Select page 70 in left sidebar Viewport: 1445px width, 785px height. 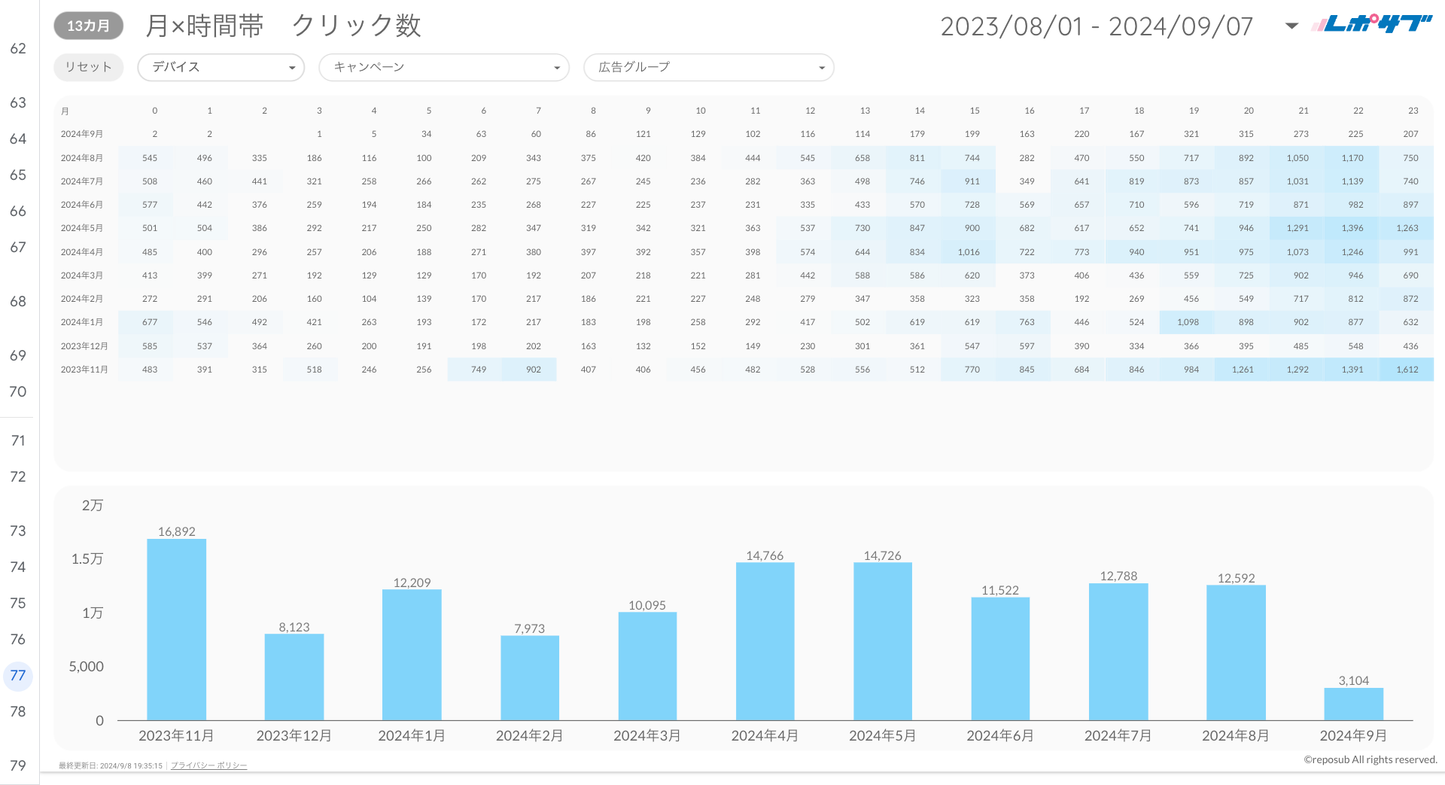[x=18, y=392]
